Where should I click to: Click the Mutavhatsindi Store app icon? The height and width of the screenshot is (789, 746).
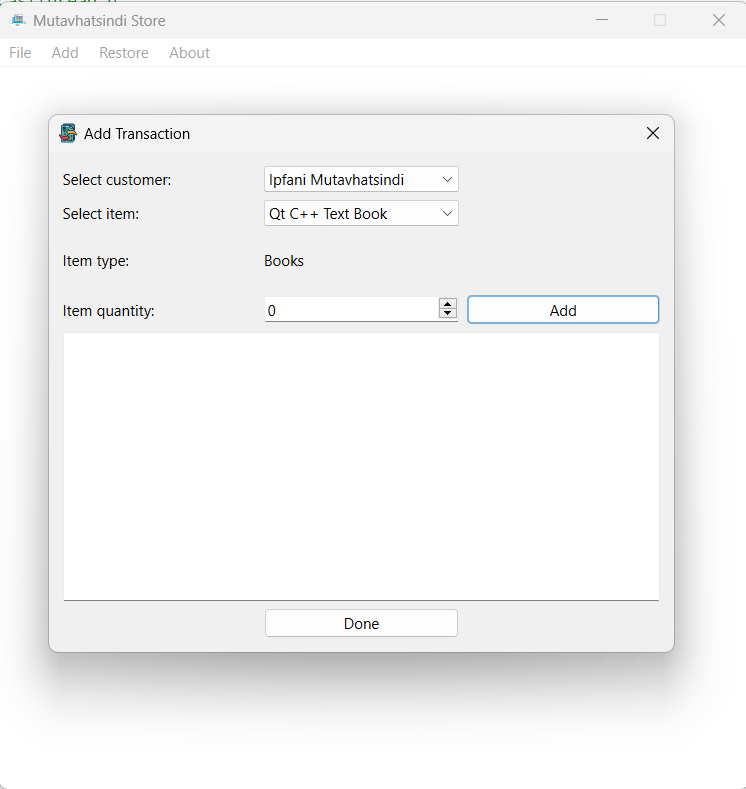[x=18, y=20]
